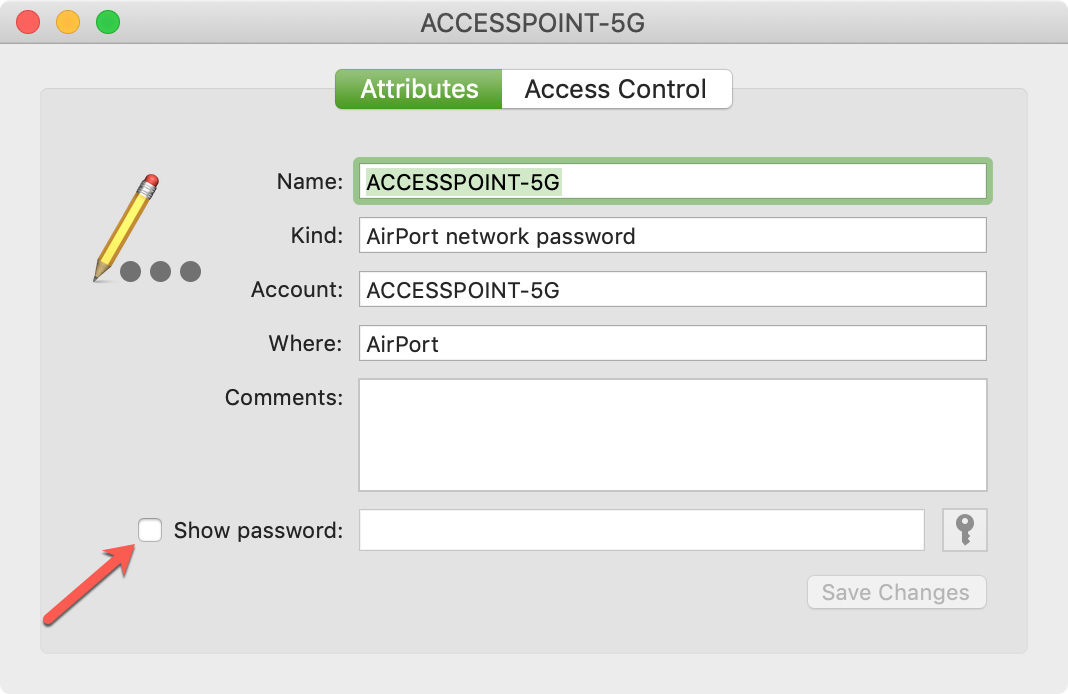
Task: Click the pencil password item icon
Action: [147, 228]
